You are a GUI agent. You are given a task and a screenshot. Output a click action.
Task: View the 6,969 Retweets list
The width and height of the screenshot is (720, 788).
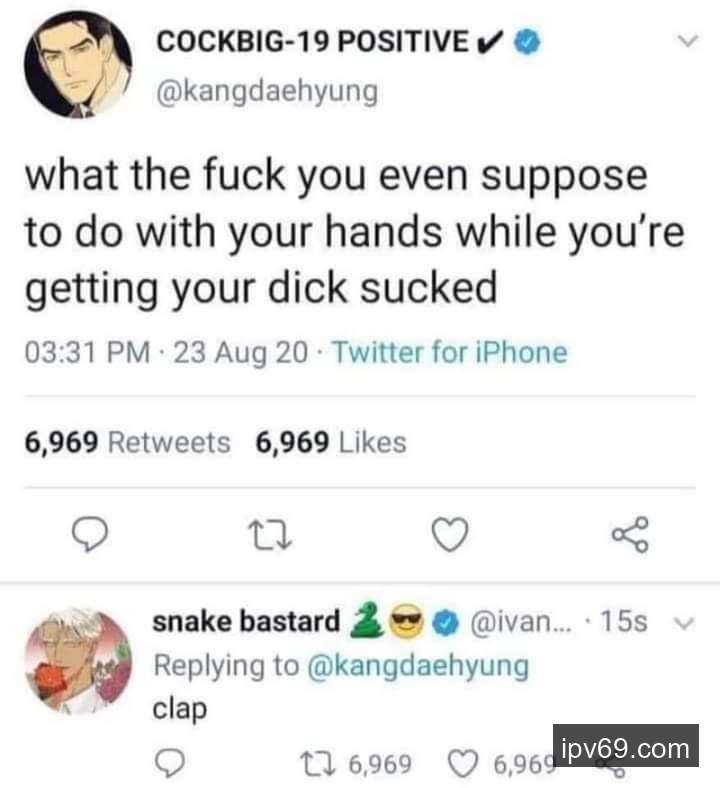click(x=127, y=442)
